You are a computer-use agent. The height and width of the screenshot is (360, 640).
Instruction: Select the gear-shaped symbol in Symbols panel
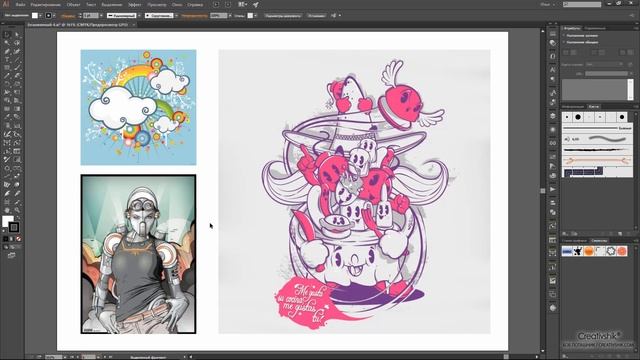[611, 251]
